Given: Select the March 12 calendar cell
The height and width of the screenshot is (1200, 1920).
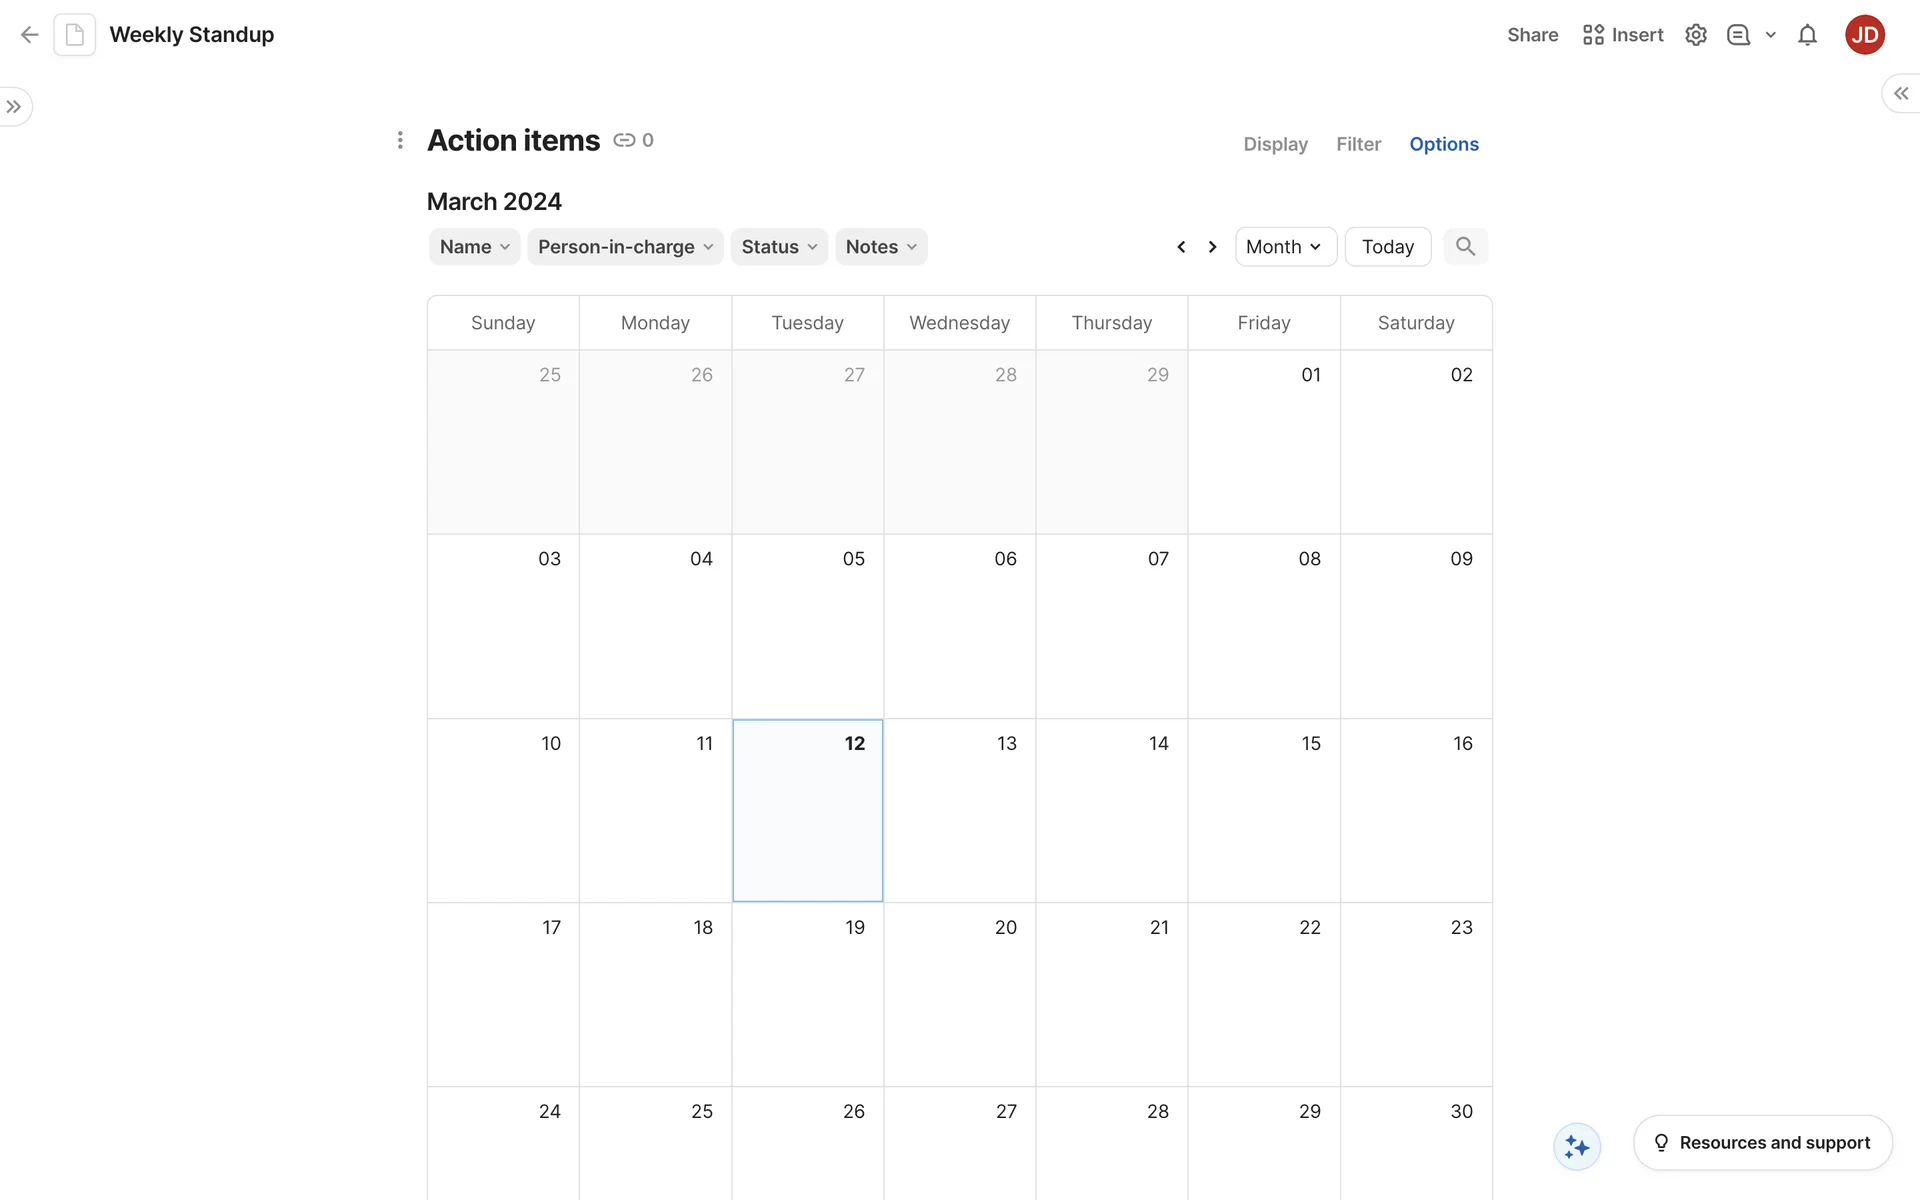Looking at the screenshot, I should click(x=807, y=810).
